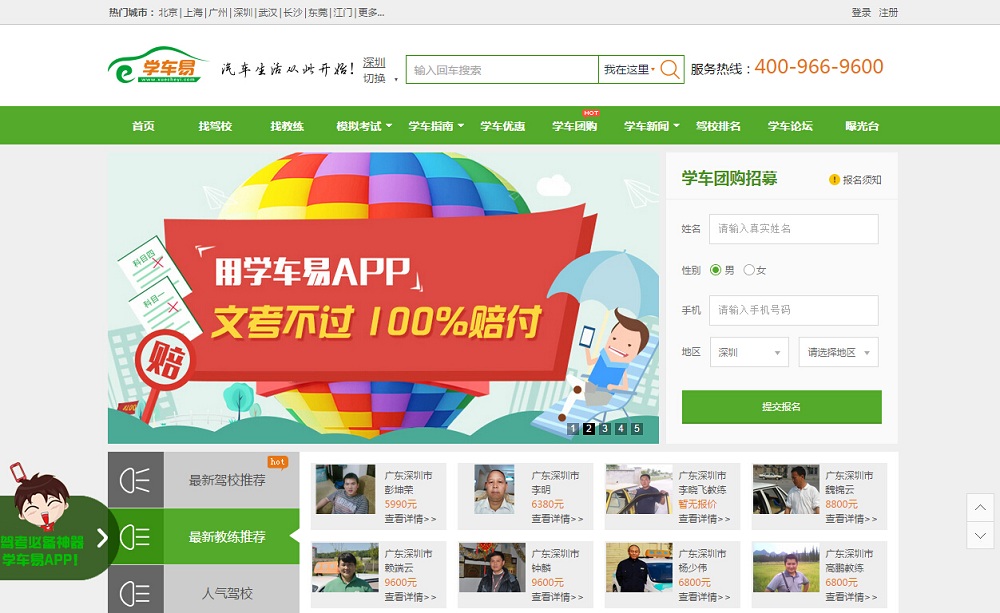
Task: Click the 请输入手机号码 phone field
Action: [793, 310]
